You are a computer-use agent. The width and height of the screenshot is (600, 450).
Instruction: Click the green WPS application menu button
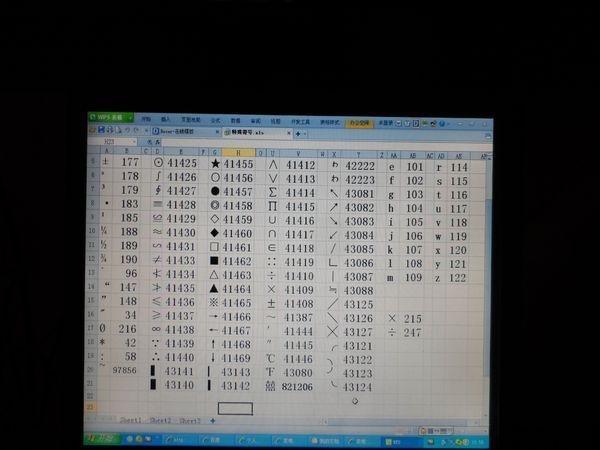pyautogui.click(x=110, y=119)
